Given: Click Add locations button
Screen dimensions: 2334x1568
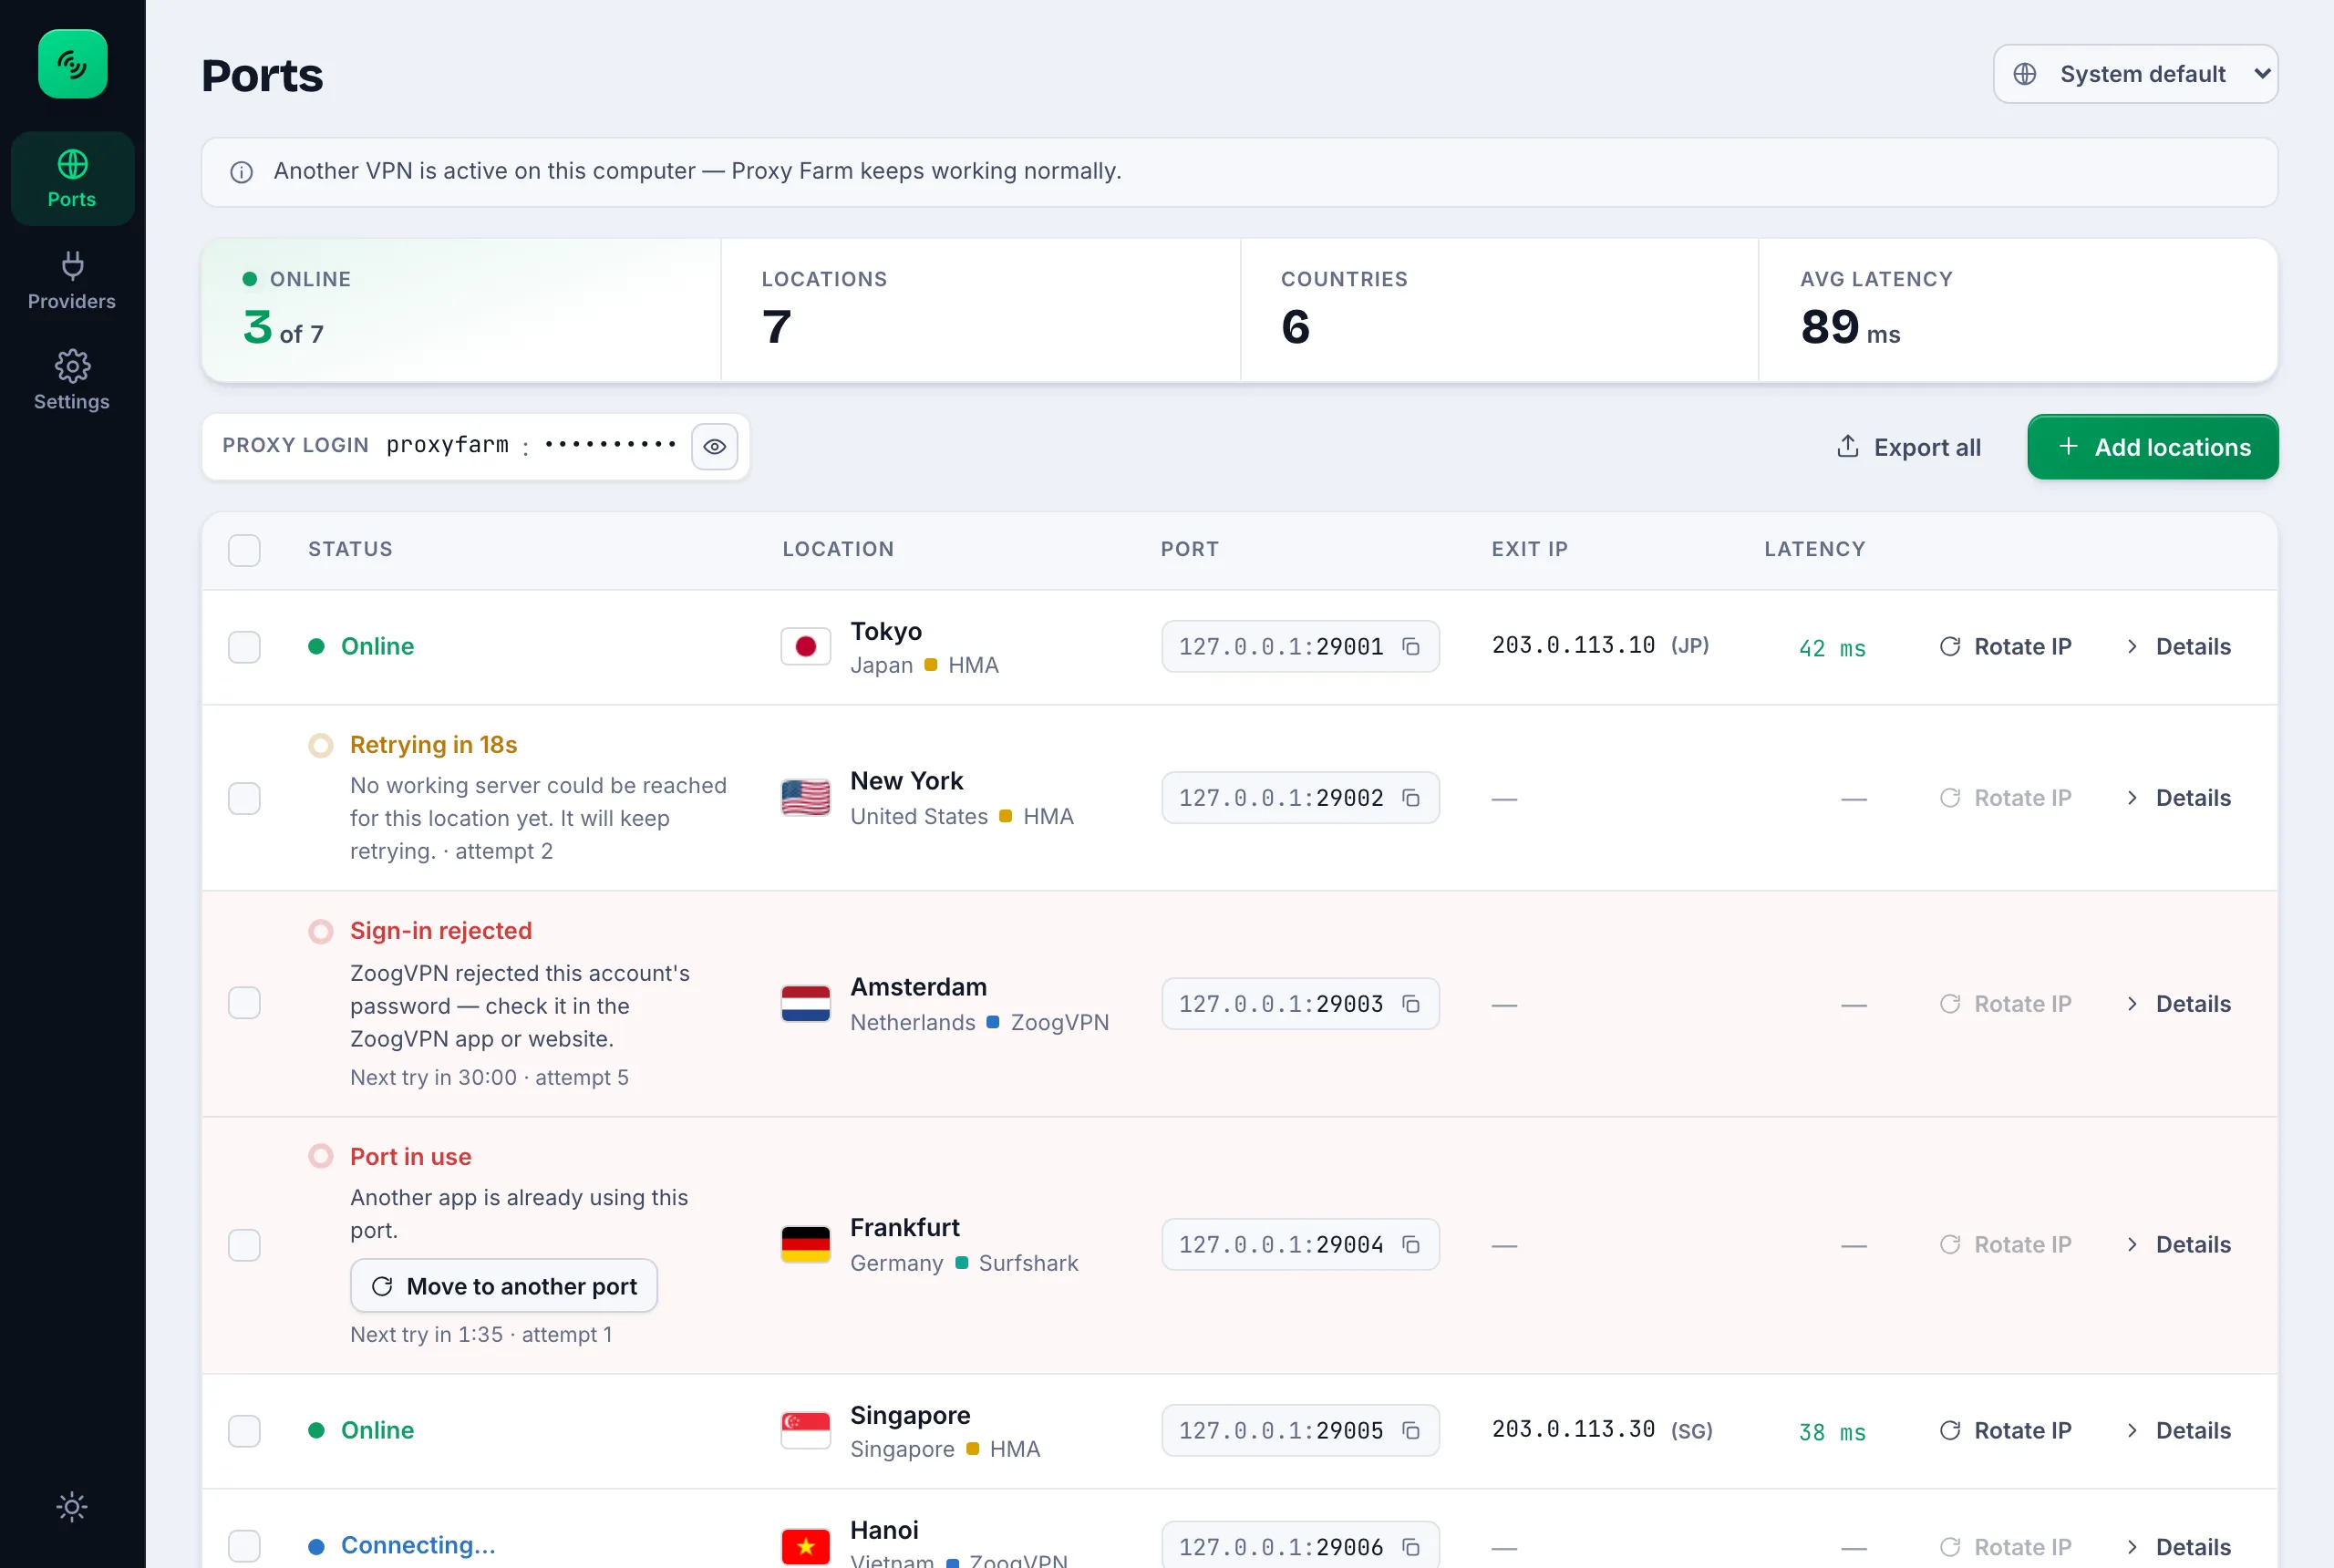Looking at the screenshot, I should pyautogui.click(x=2152, y=447).
